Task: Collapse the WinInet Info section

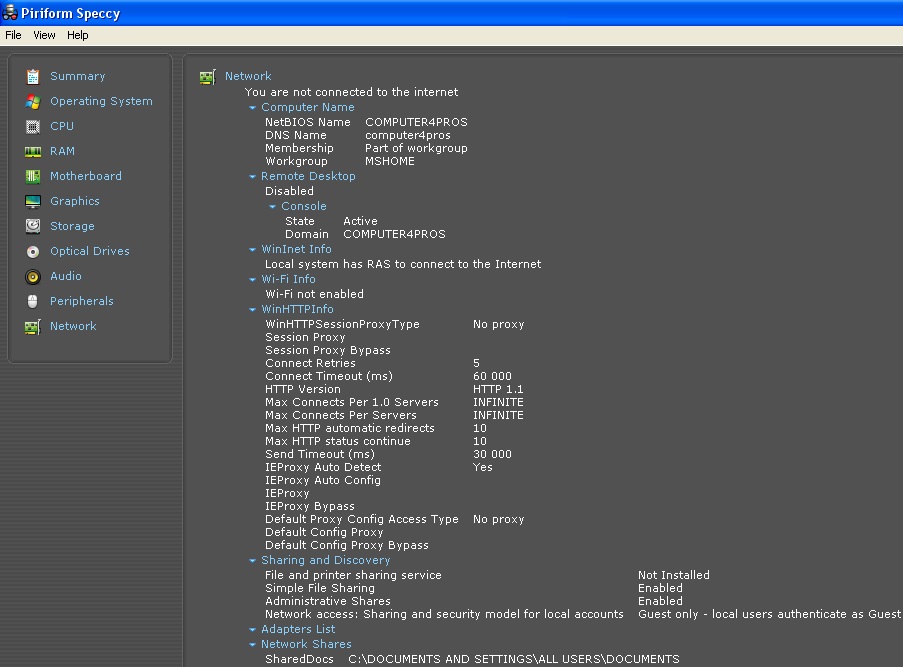Action: point(252,249)
